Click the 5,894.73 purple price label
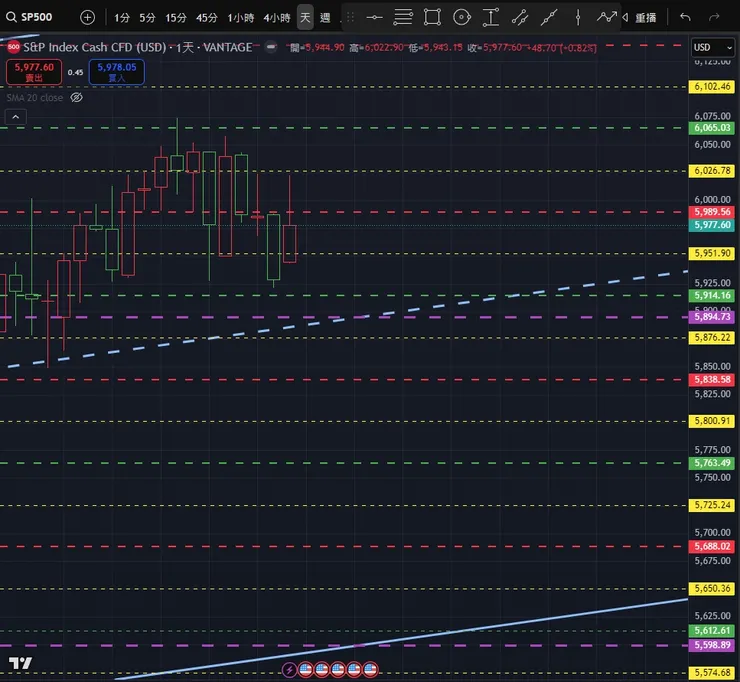Image resolution: width=740 pixels, height=682 pixels. tap(712, 317)
